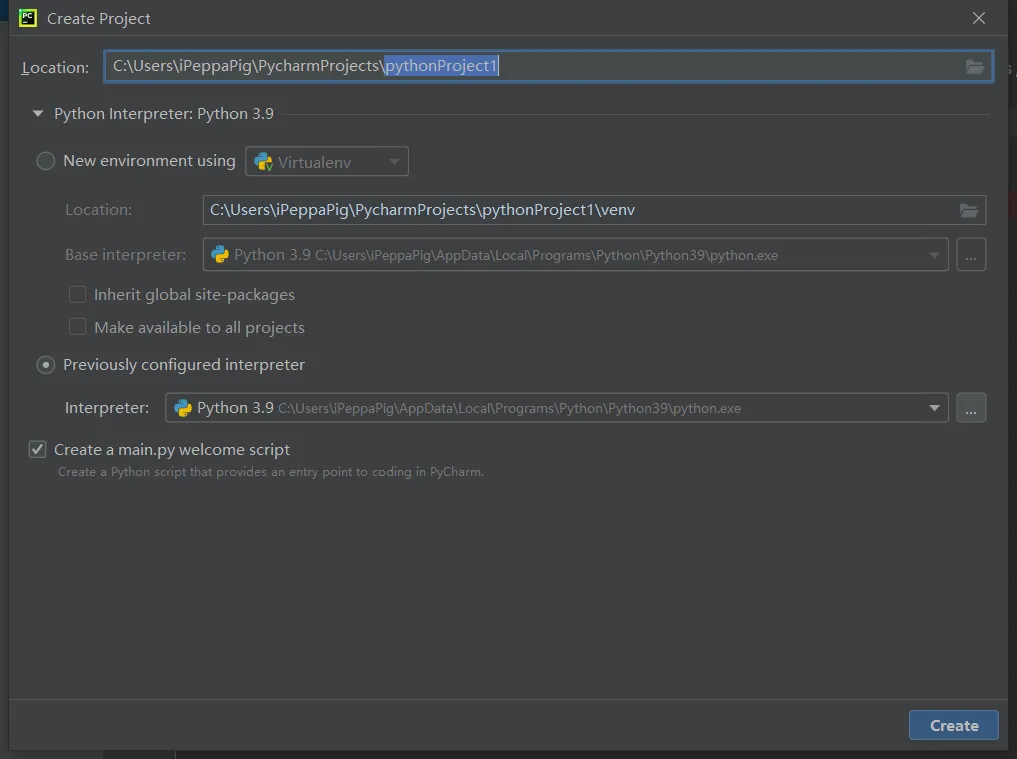Click the PyCharm logo in title bar

(x=28, y=18)
